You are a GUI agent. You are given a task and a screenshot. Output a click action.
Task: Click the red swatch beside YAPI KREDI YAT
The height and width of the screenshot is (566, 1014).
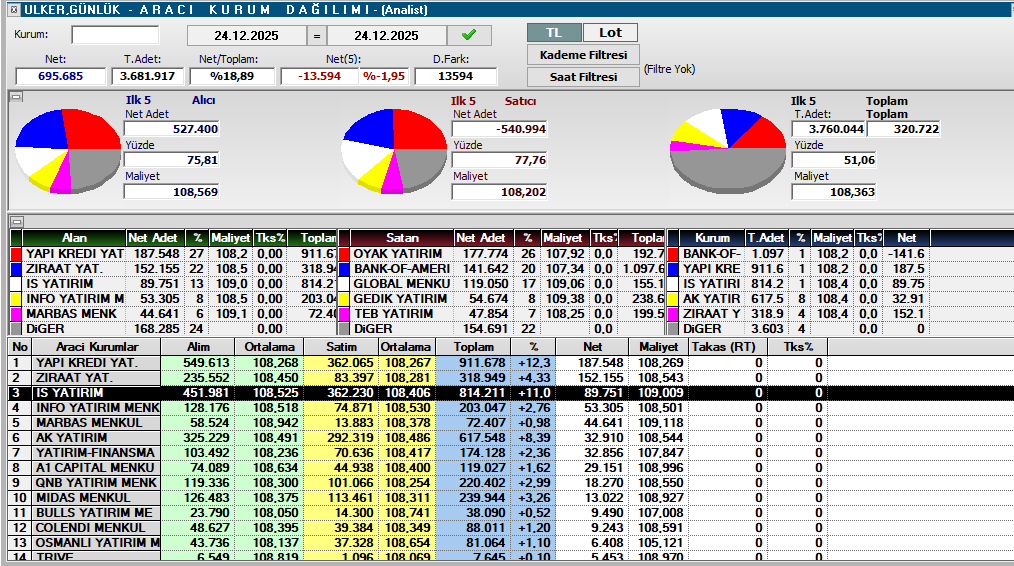click(x=16, y=254)
